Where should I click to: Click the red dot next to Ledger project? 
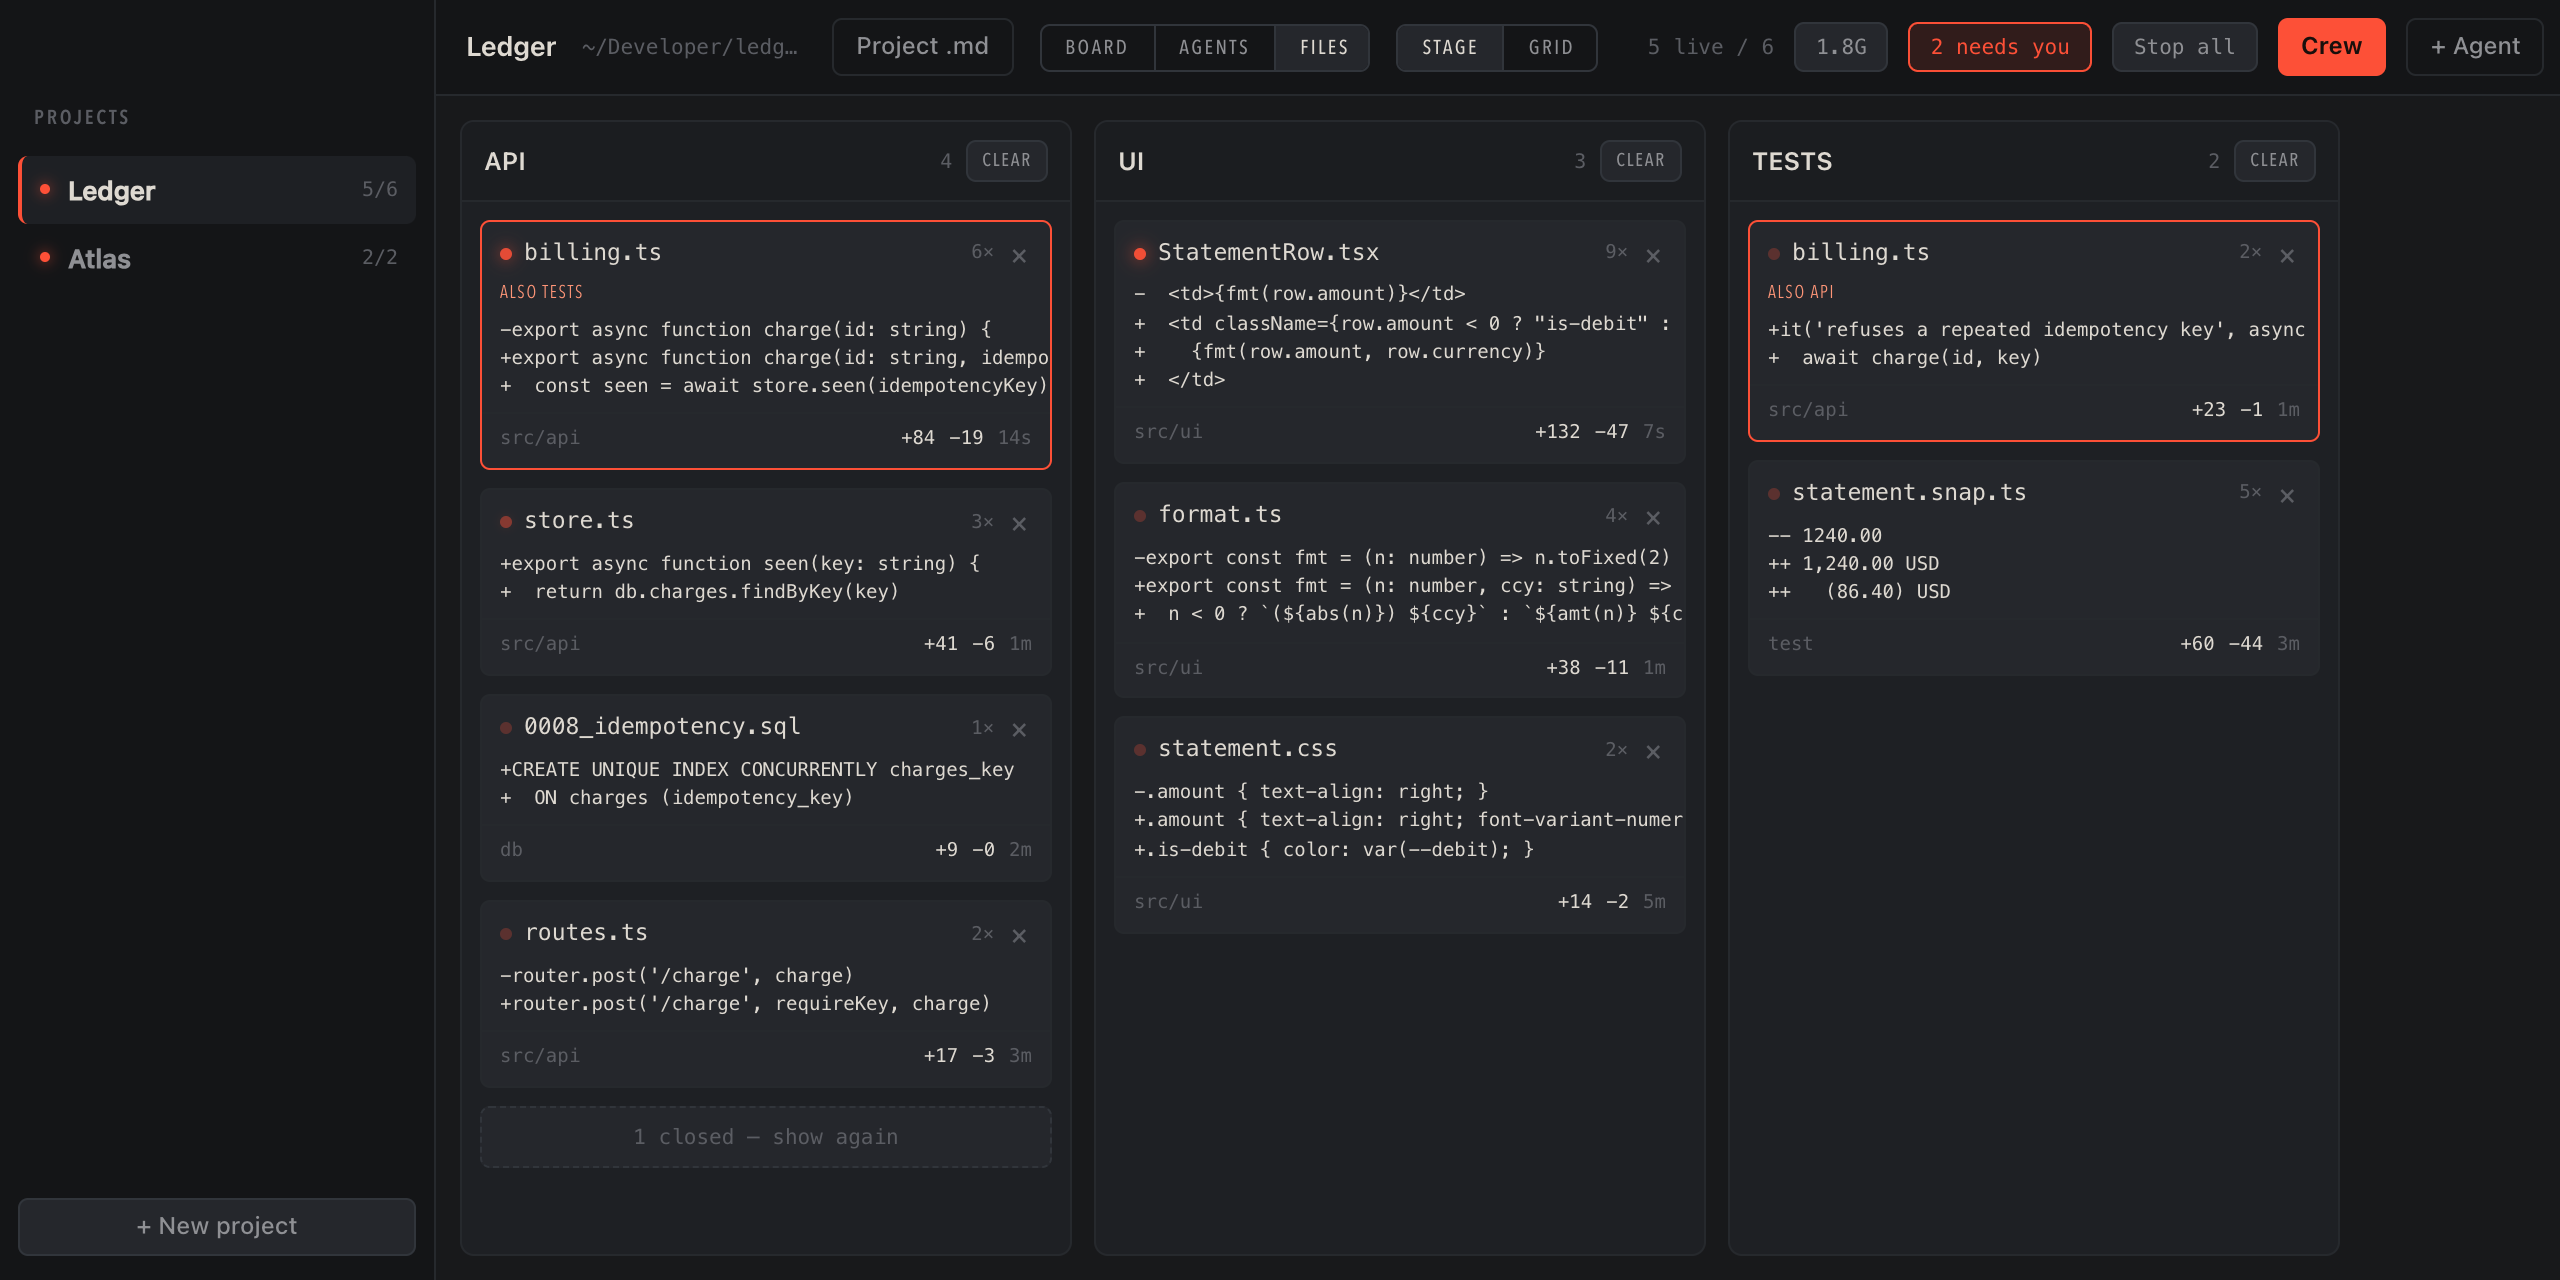point(45,189)
